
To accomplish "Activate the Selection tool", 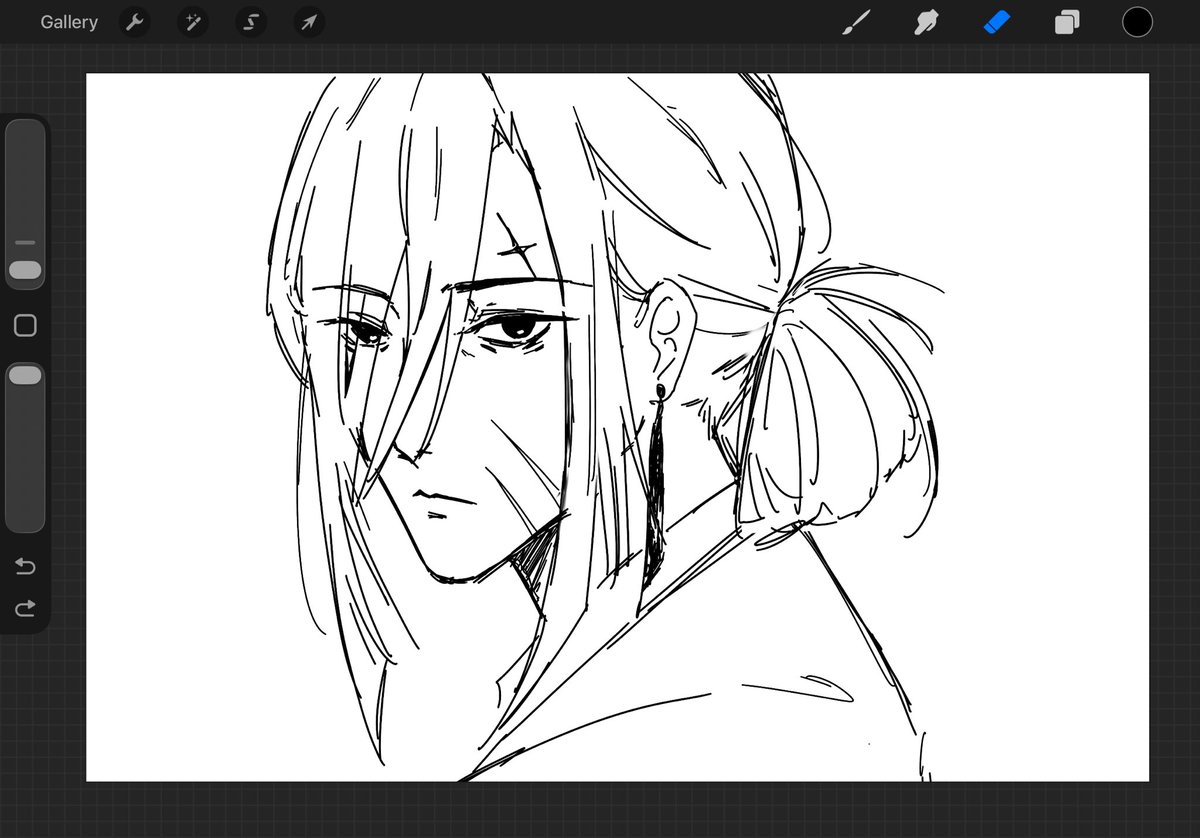I will [x=251, y=22].
